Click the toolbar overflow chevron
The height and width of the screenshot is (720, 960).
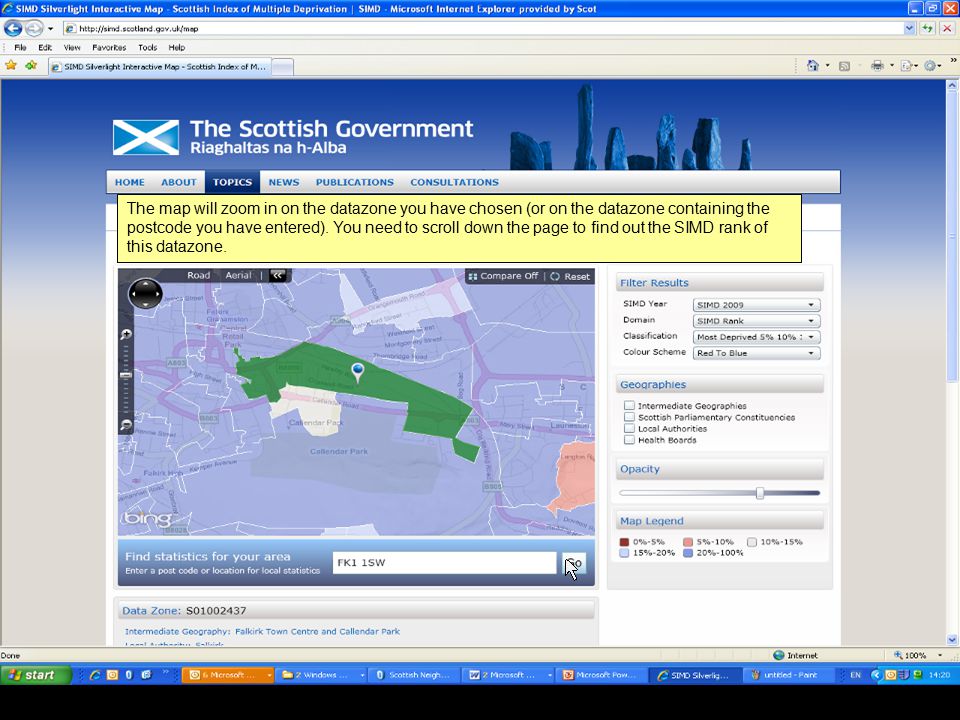pyautogui.click(x=953, y=61)
